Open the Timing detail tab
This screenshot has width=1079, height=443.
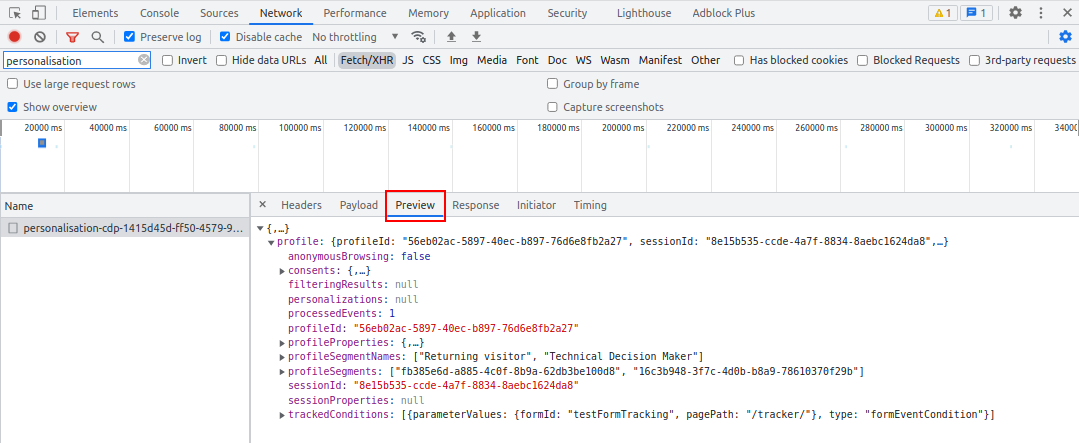(x=590, y=205)
